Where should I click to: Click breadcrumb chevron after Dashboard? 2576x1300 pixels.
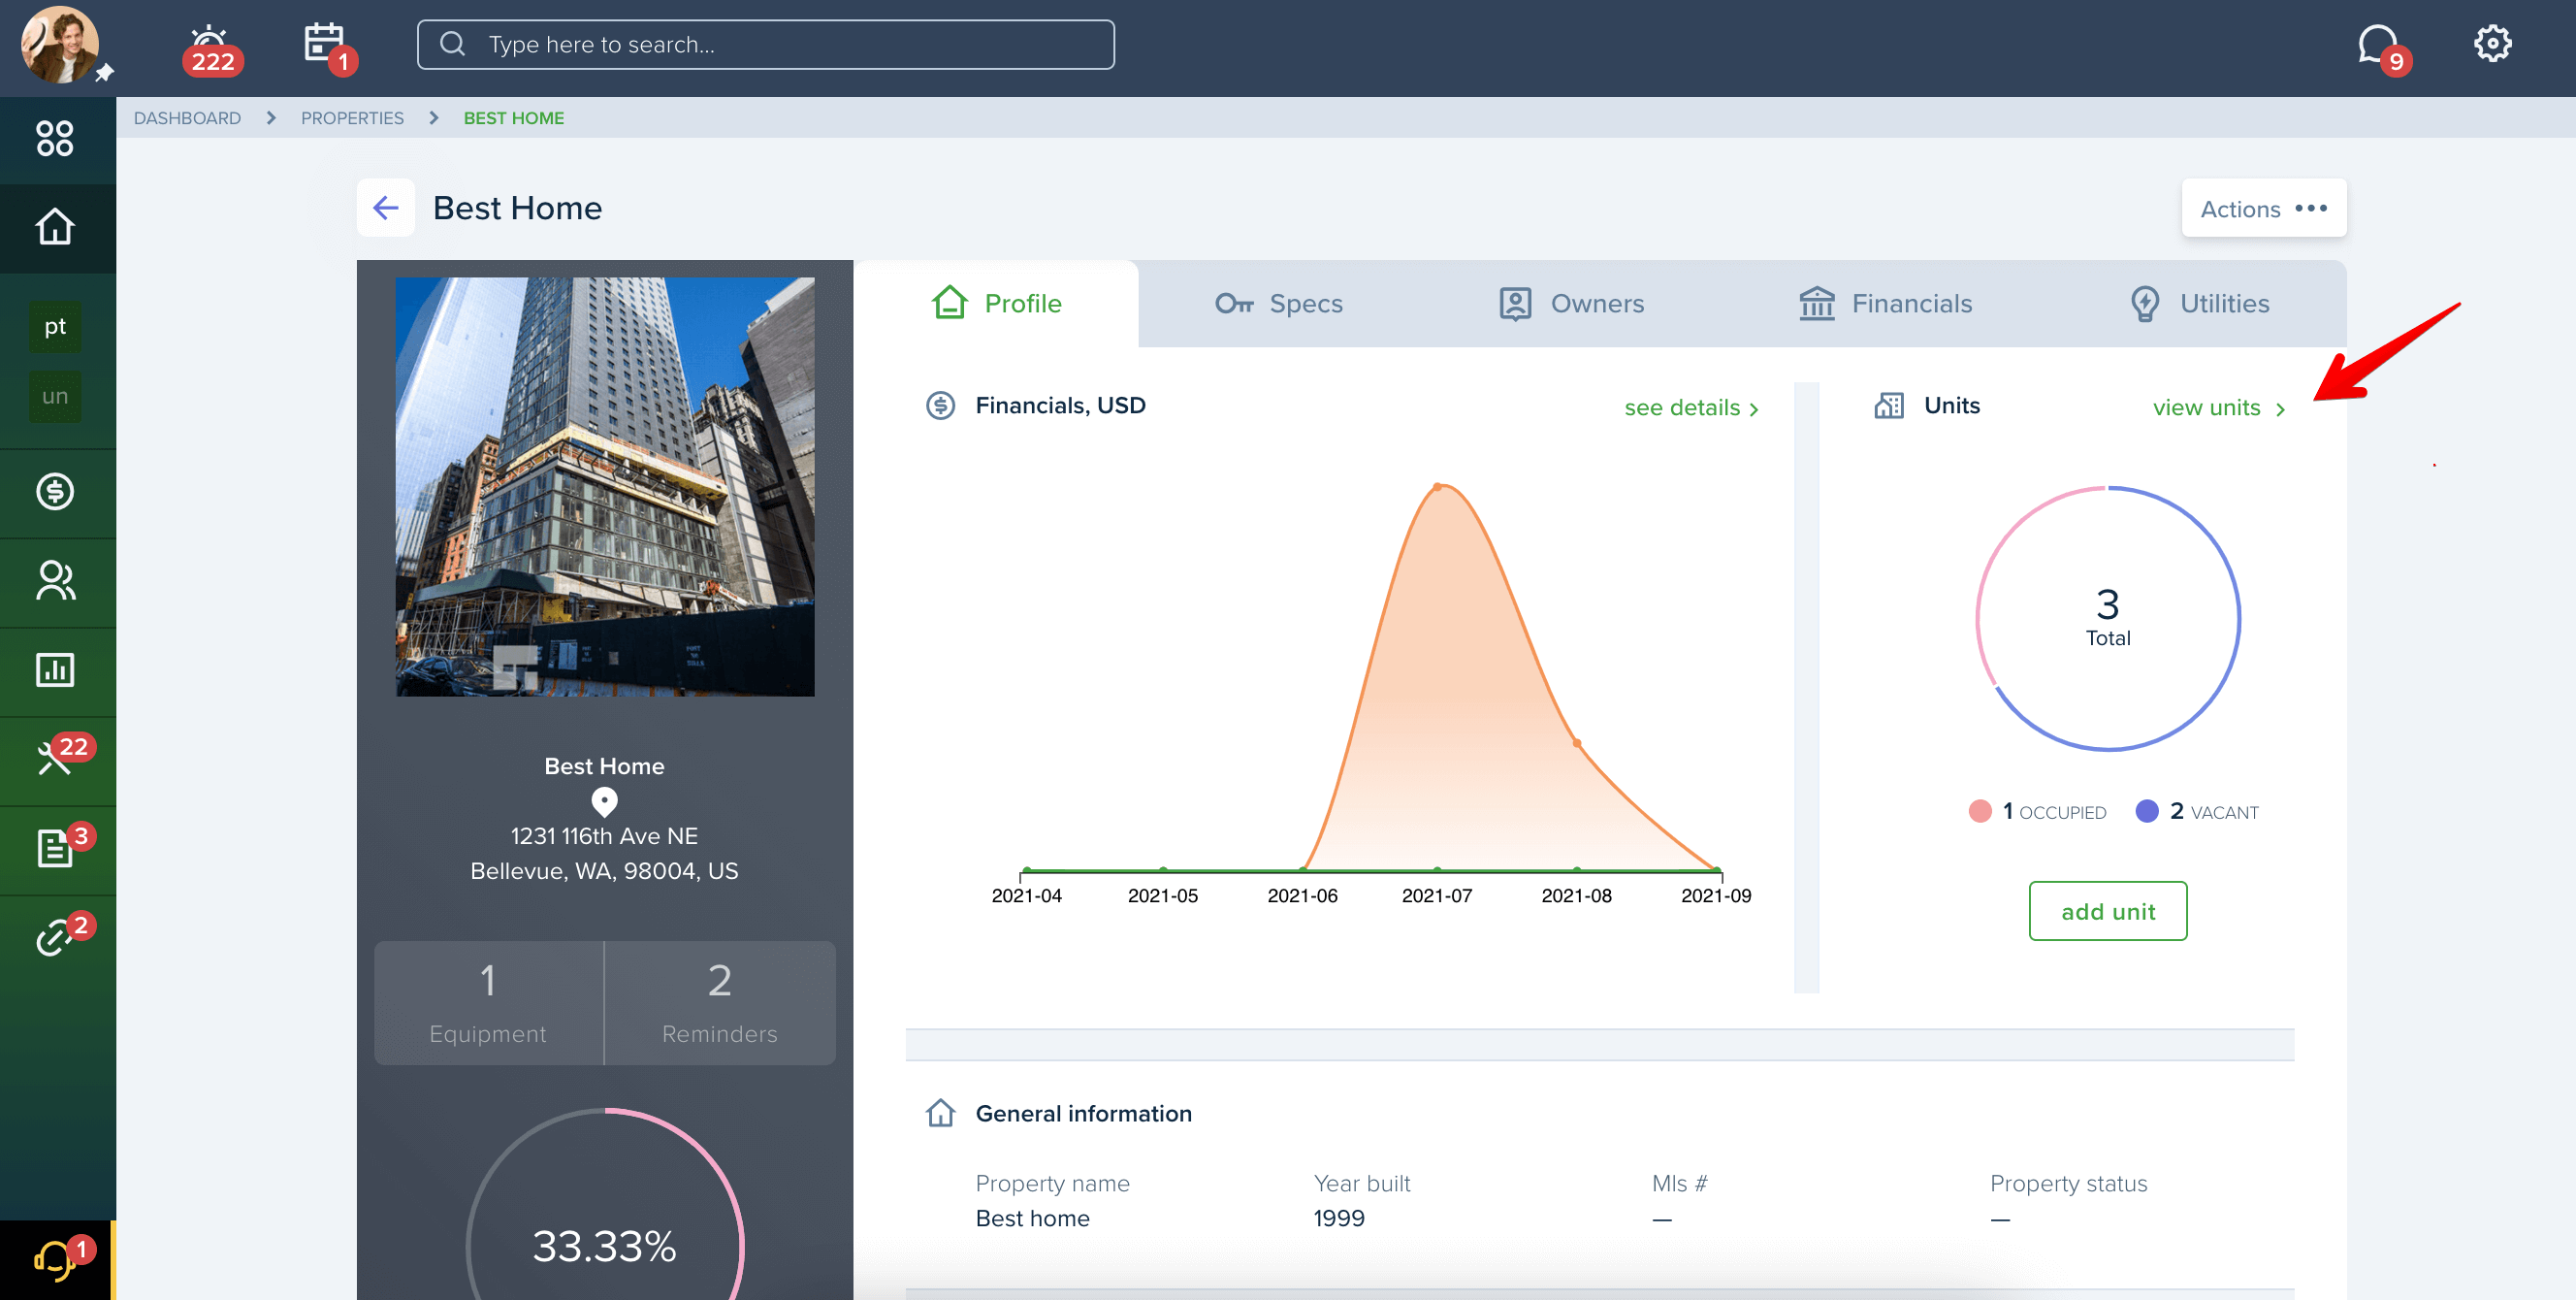coord(271,118)
